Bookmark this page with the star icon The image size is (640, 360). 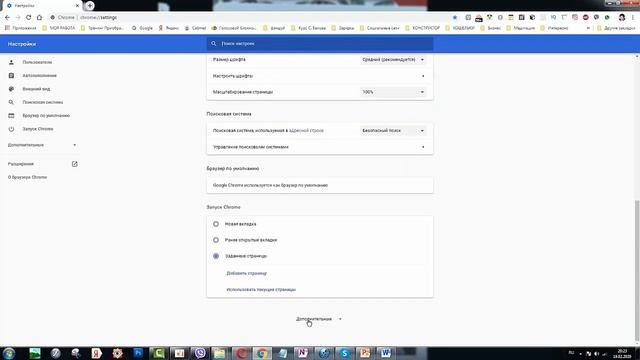click(x=455, y=18)
